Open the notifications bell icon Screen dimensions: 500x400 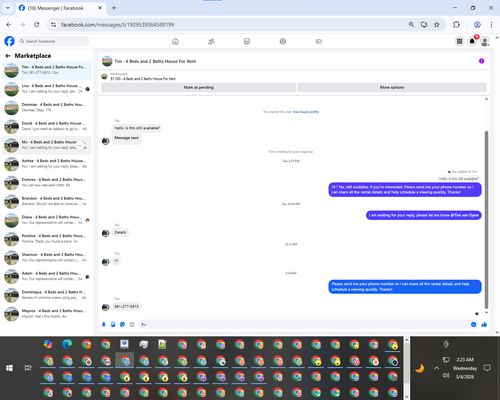(472, 41)
